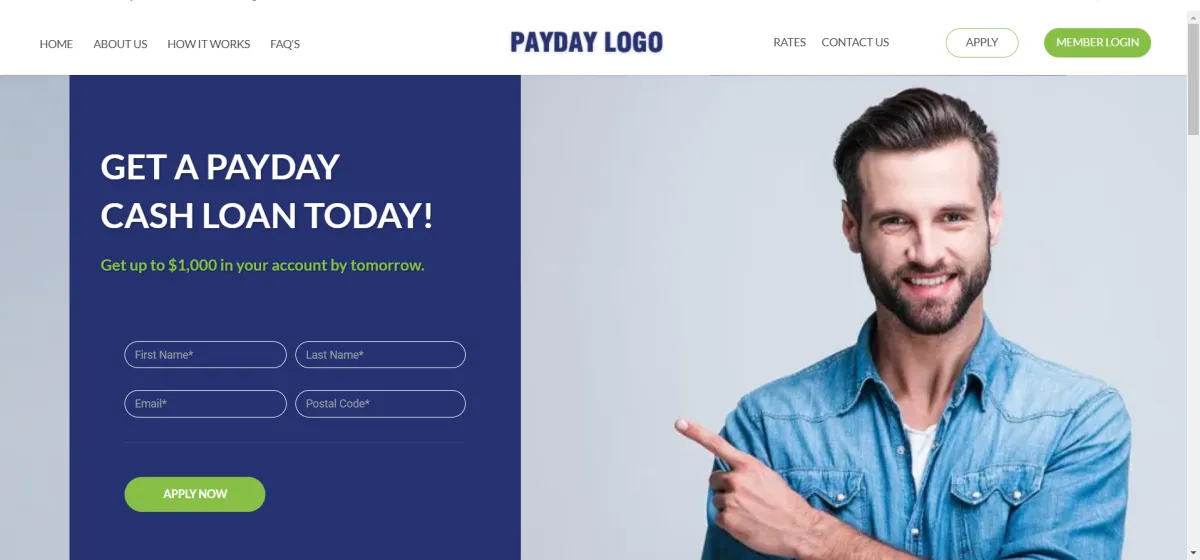The height and width of the screenshot is (560, 1200).
Task: Activate the Postal Code field
Action: [380, 404]
